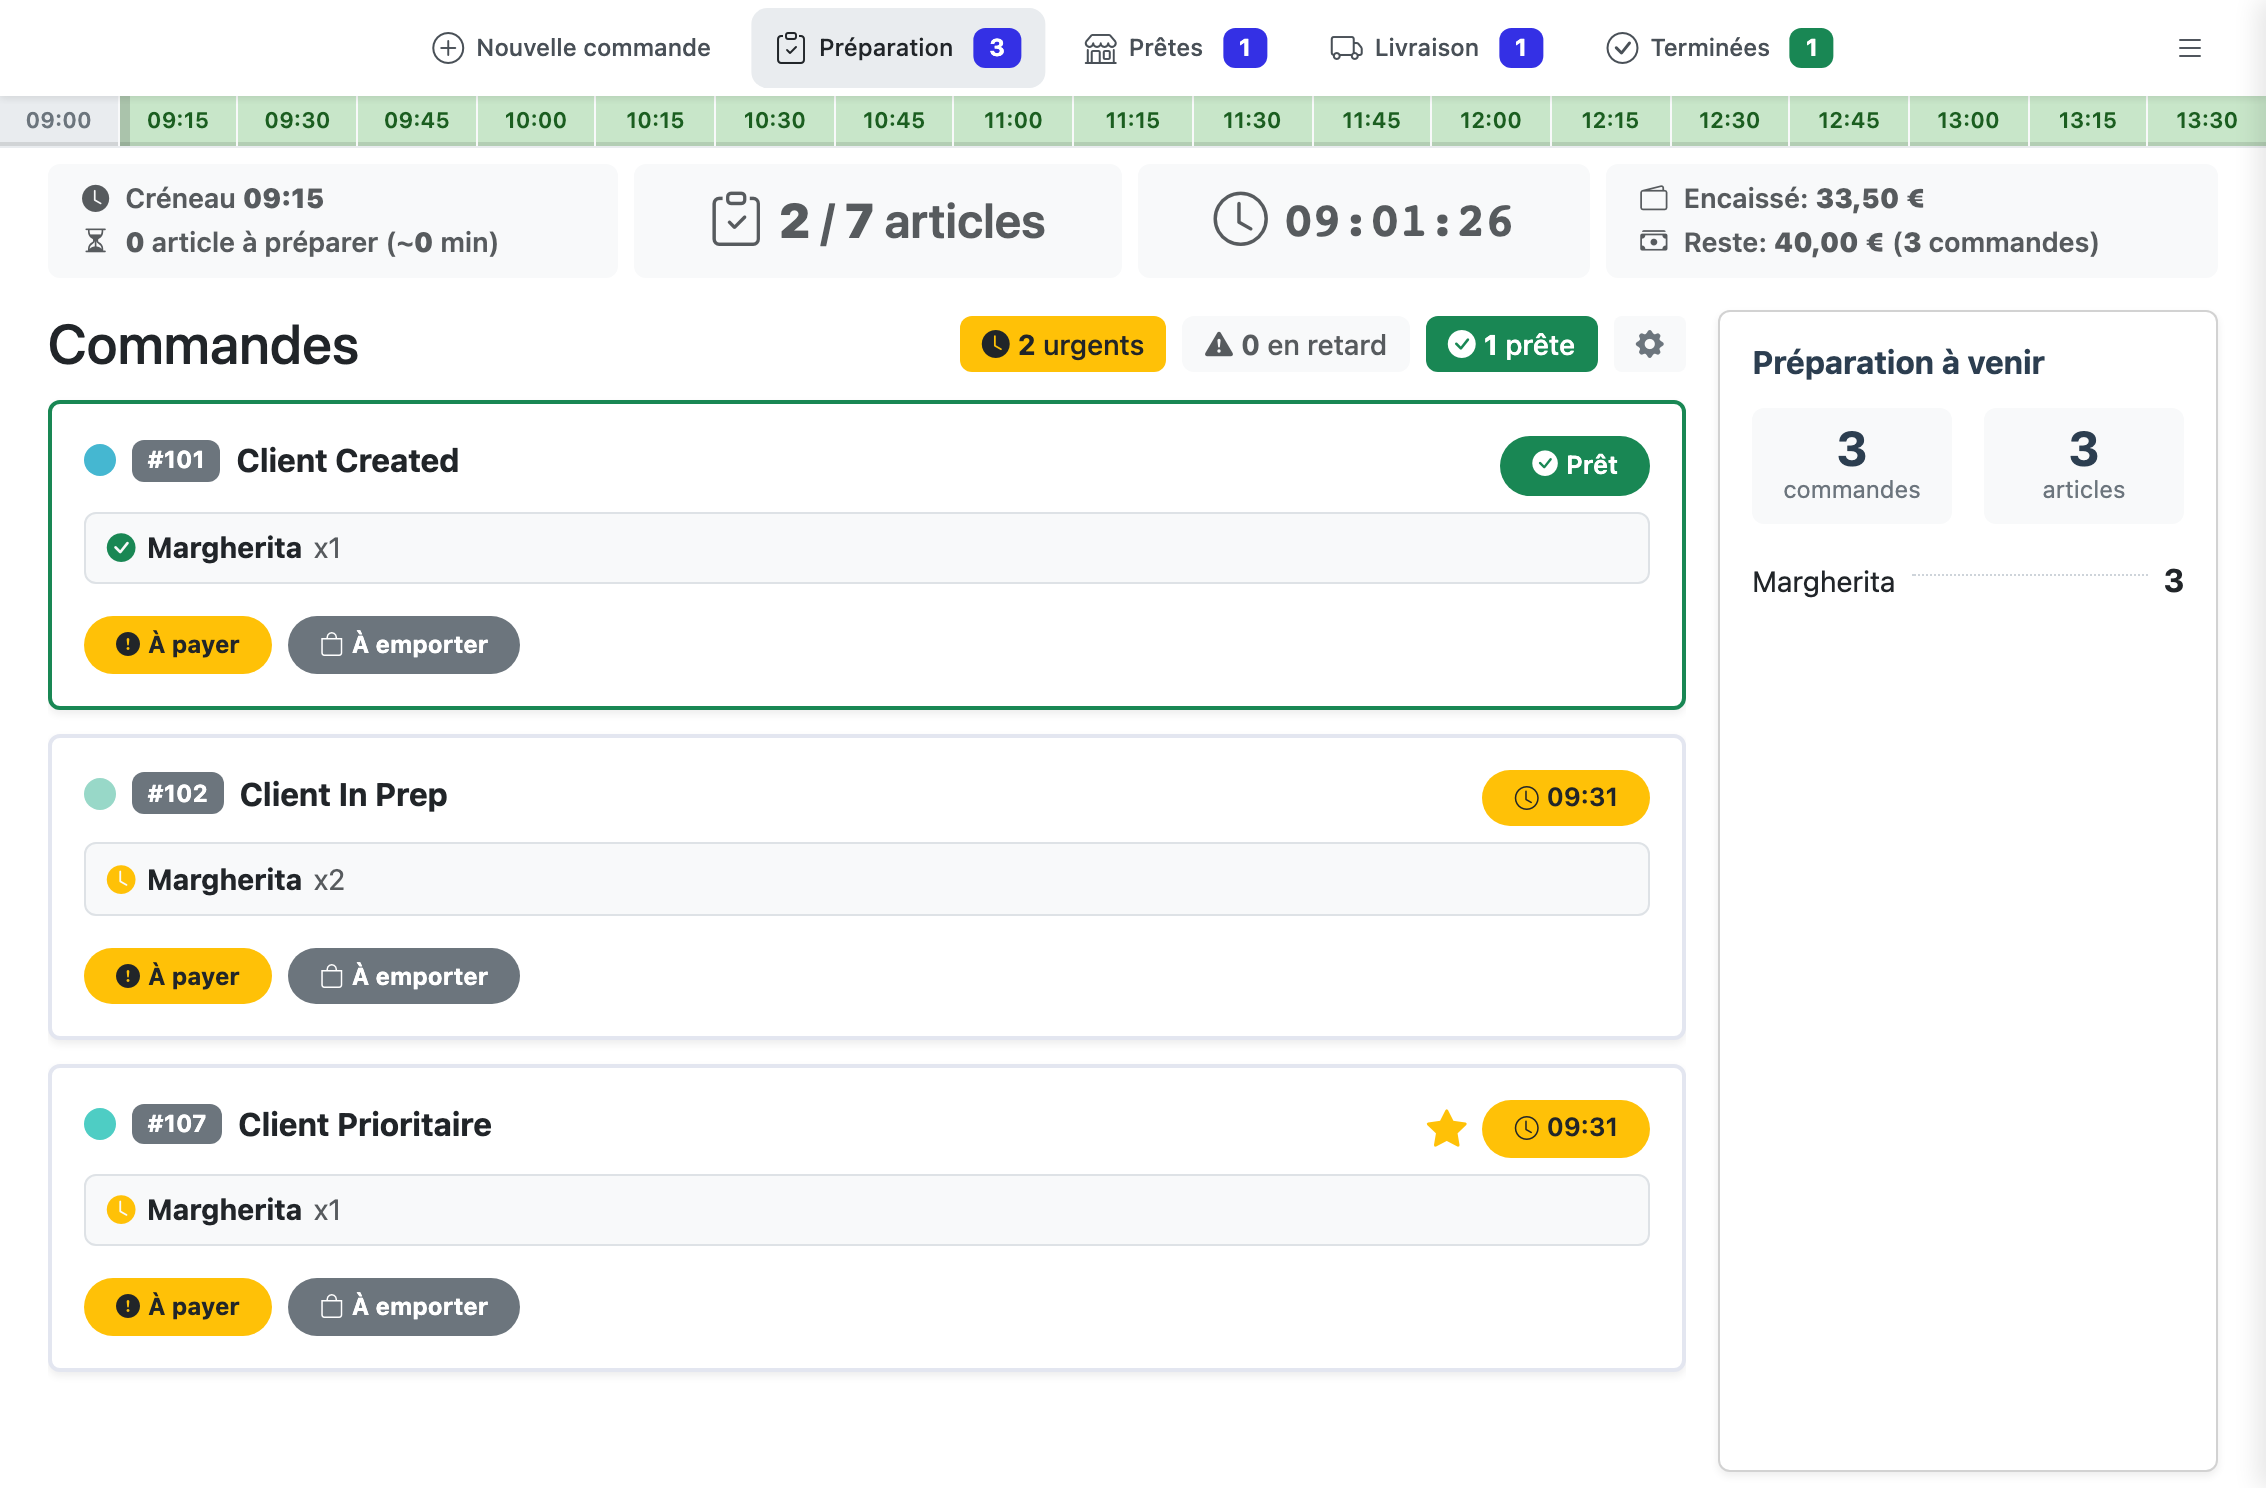The image size is (2266, 1488).
Task: Click À payer on order #101
Action: (177, 644)
